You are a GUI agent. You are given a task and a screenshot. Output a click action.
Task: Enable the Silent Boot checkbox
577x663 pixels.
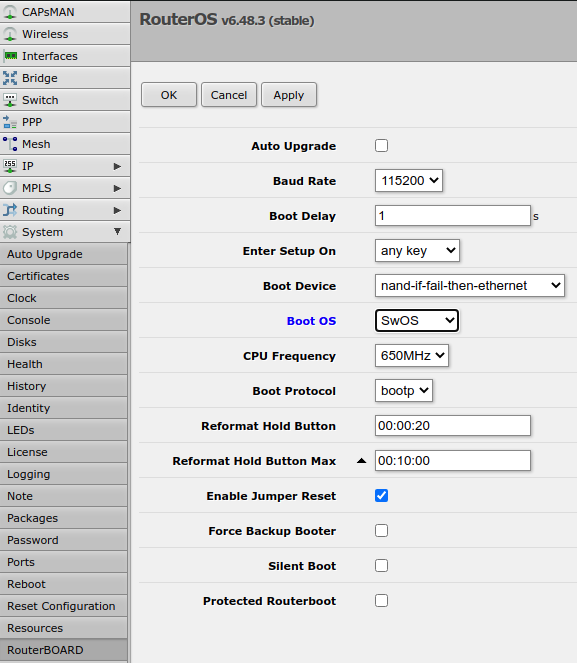click(381, 566)
